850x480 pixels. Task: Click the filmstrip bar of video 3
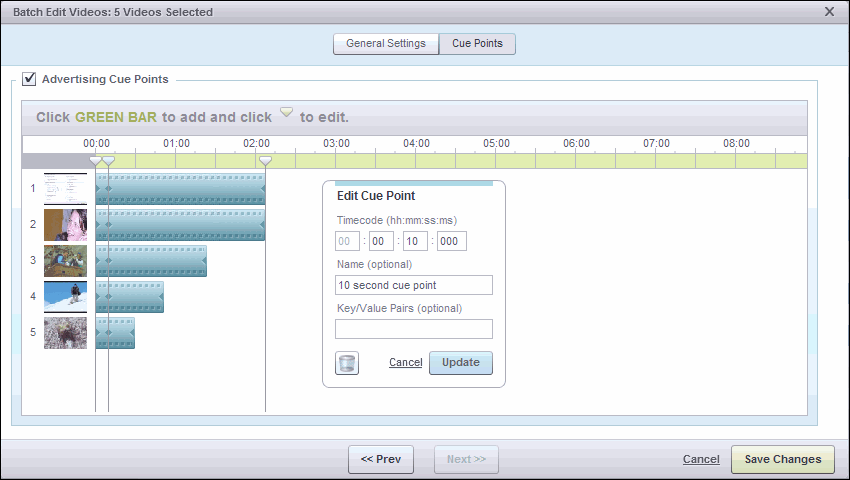click(x=151, y=261)
